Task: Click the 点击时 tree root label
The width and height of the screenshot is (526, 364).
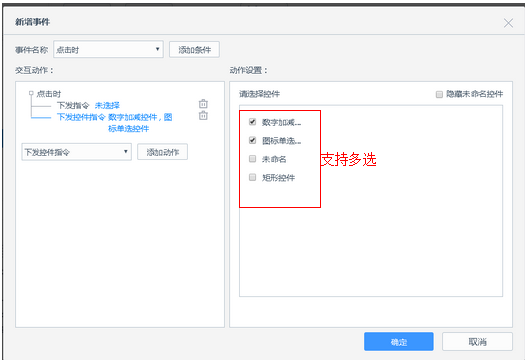Action: coord(49,94)
